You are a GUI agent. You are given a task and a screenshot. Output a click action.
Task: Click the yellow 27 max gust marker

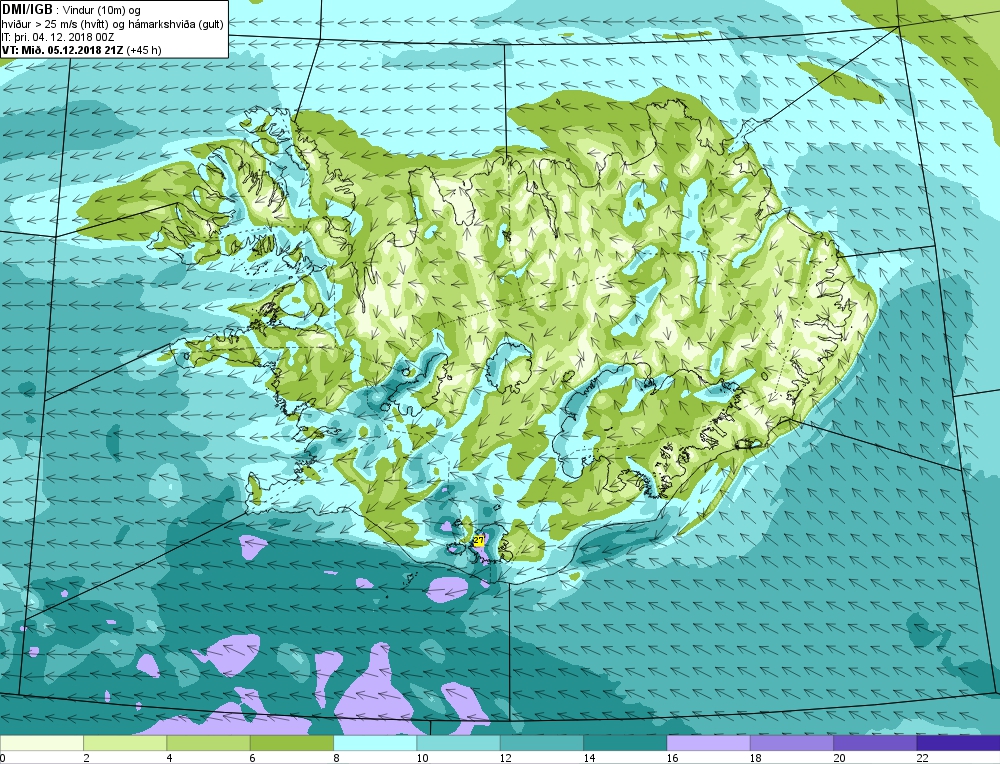click(479, 541)
